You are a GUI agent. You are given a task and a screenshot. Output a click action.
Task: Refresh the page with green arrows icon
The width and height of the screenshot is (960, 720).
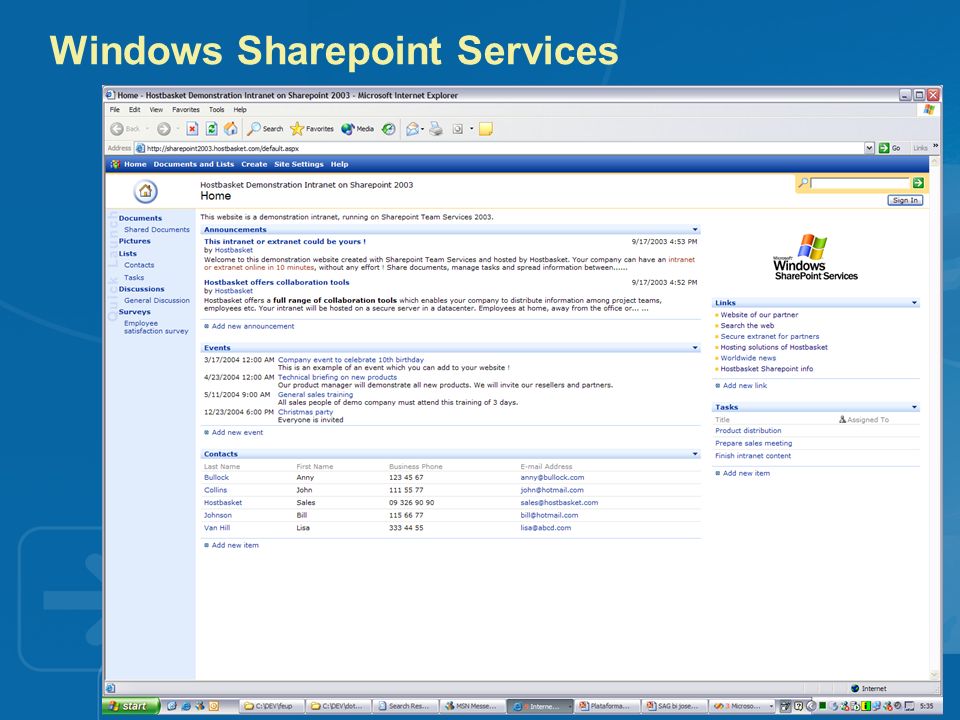pos(211,129)
